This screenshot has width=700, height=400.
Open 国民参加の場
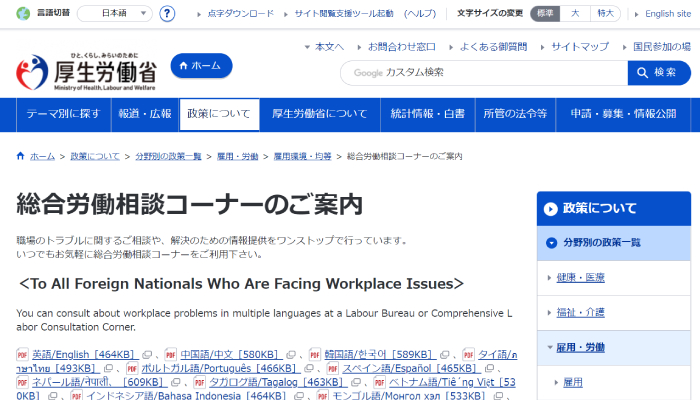[662, 46]
